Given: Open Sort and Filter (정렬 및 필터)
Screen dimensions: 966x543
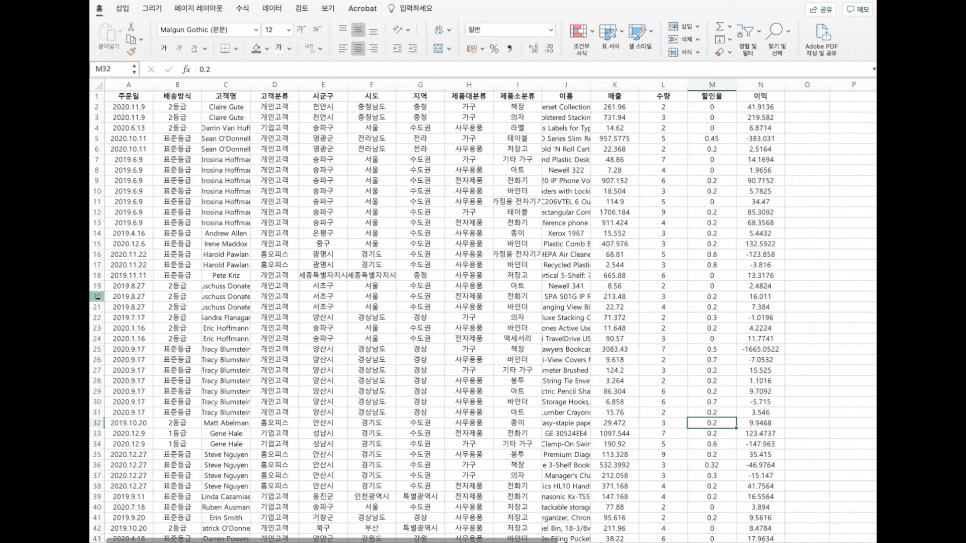Looking at the screenshot, I should (x=747, y=39).
